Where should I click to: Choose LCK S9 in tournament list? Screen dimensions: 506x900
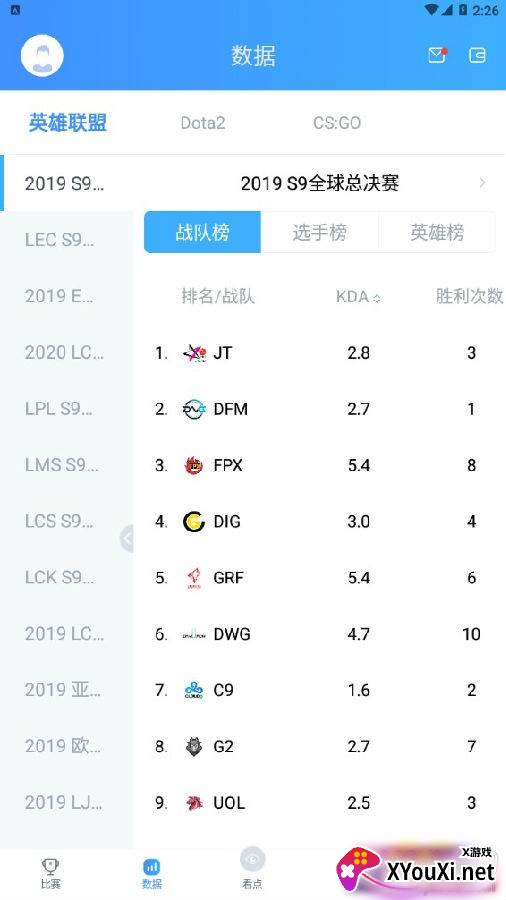67,577
